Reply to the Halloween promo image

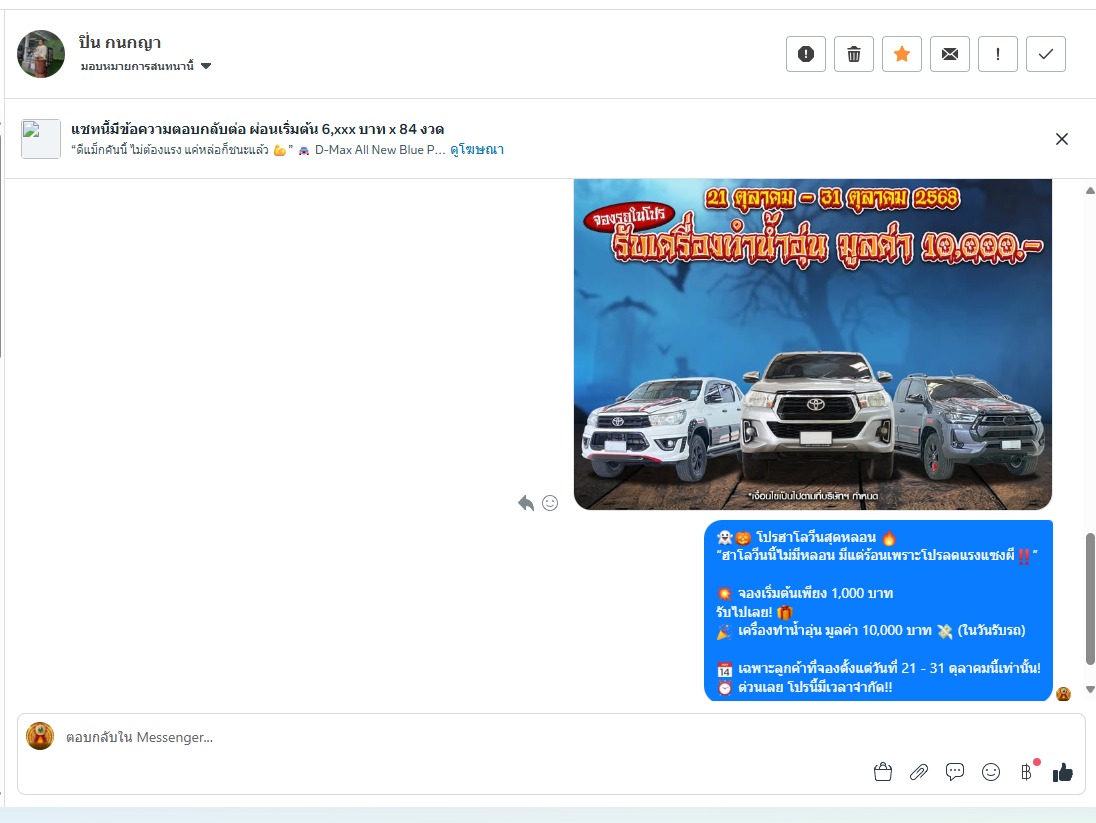(526, 503)
